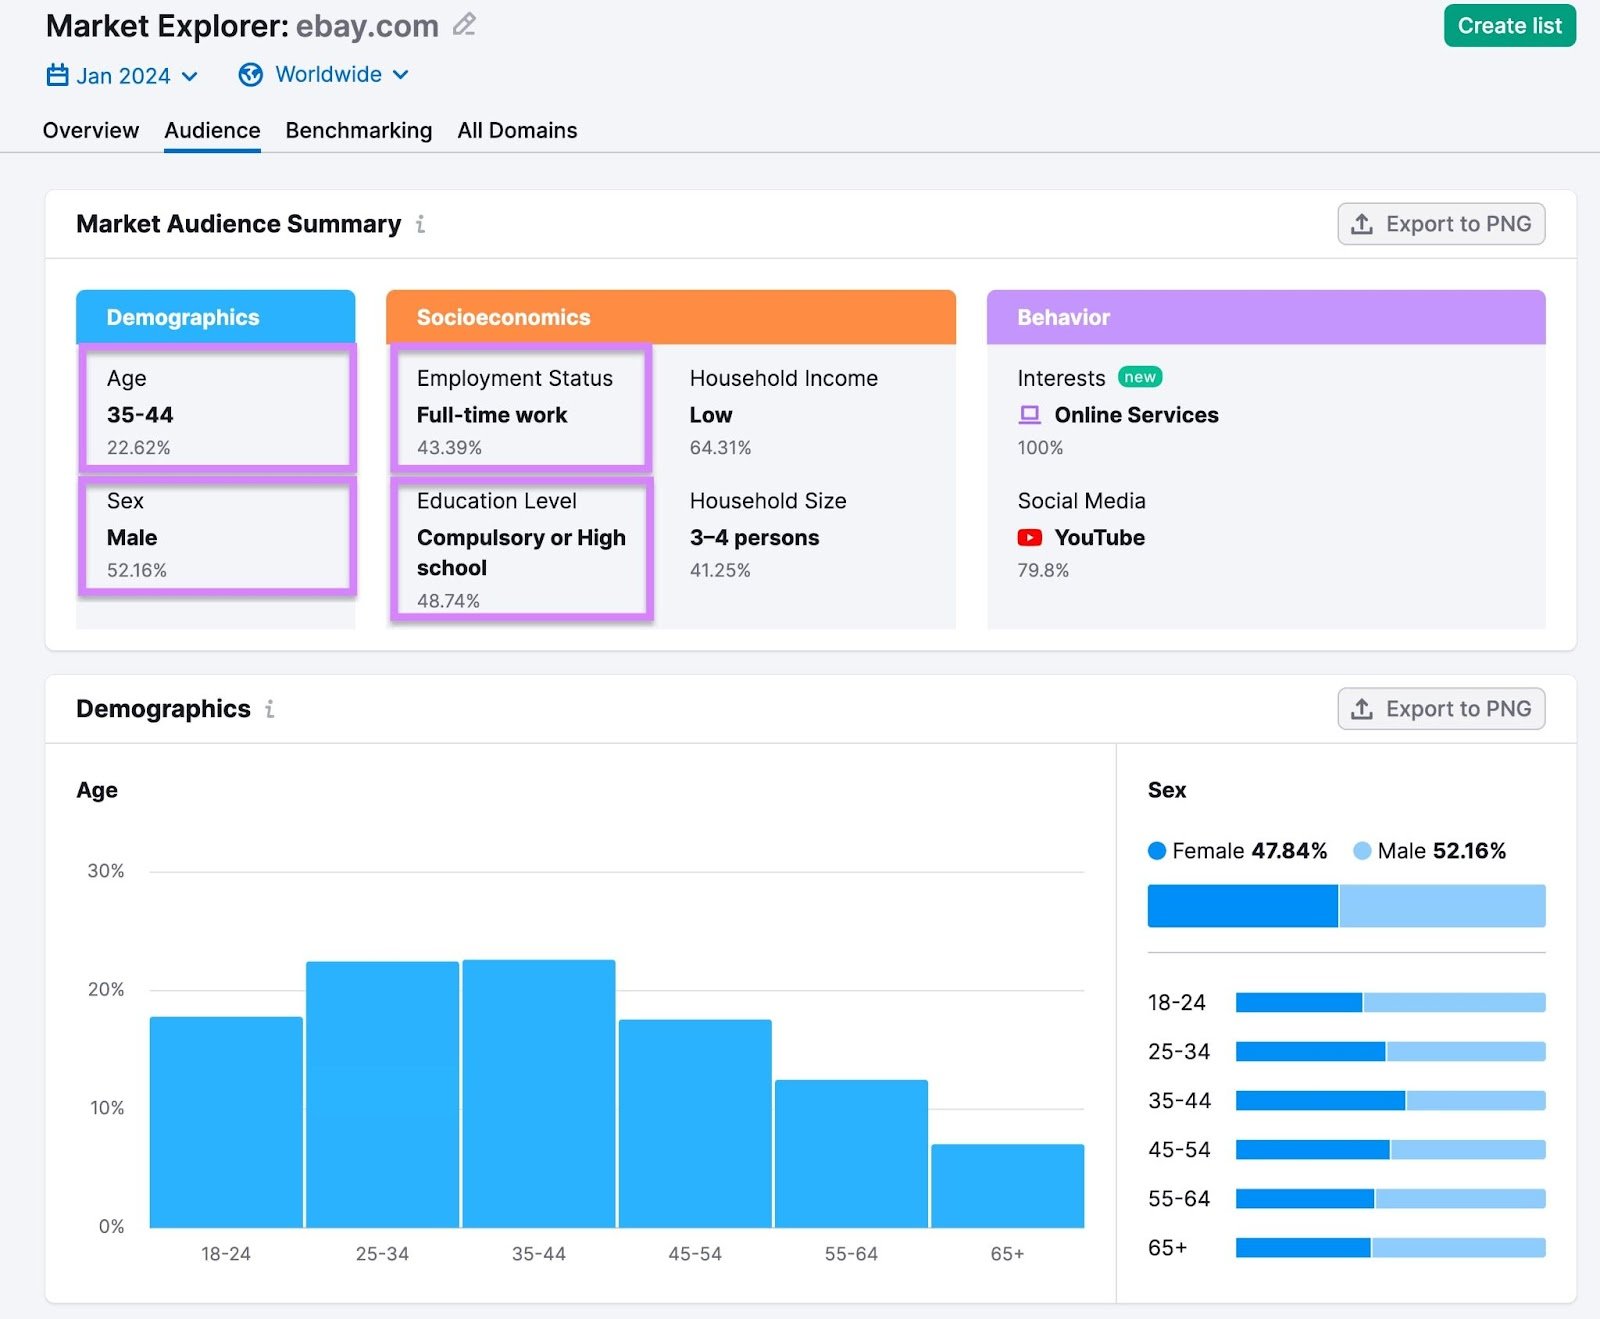Select the Female legend dot in Sex chart
Screen dimensions: 1600x1319
pyautogui.click(x=1156, y=851)
